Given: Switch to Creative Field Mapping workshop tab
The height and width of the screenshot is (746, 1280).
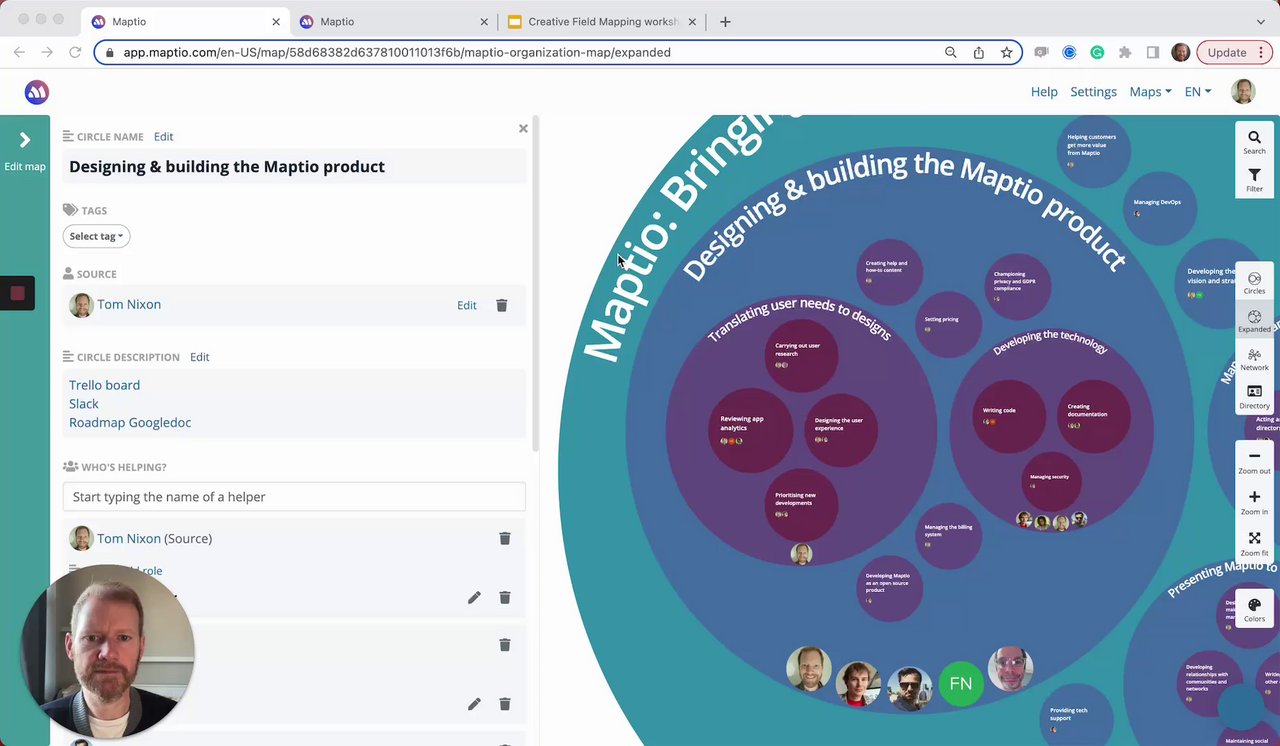Looking at the screenshot, I should (600, 21).
